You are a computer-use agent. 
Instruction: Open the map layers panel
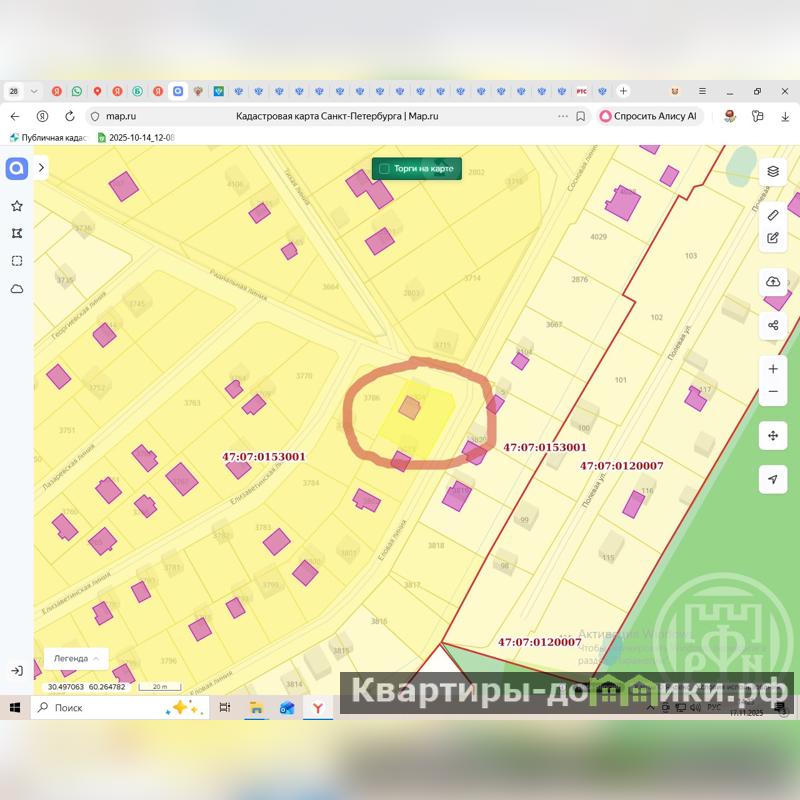(x=772, y=171)
